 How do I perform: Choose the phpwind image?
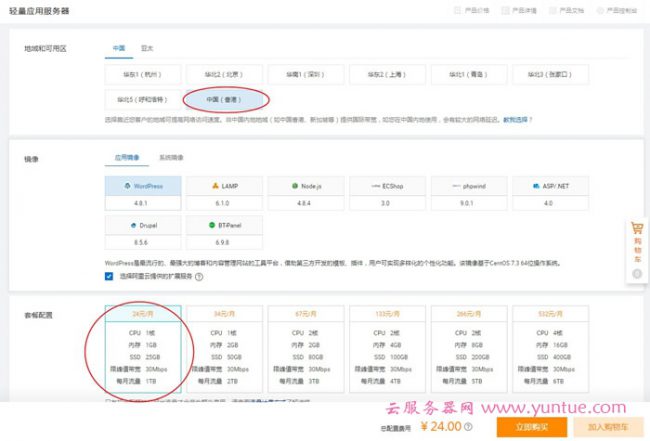pyautogui.click(x=470, y=186)
